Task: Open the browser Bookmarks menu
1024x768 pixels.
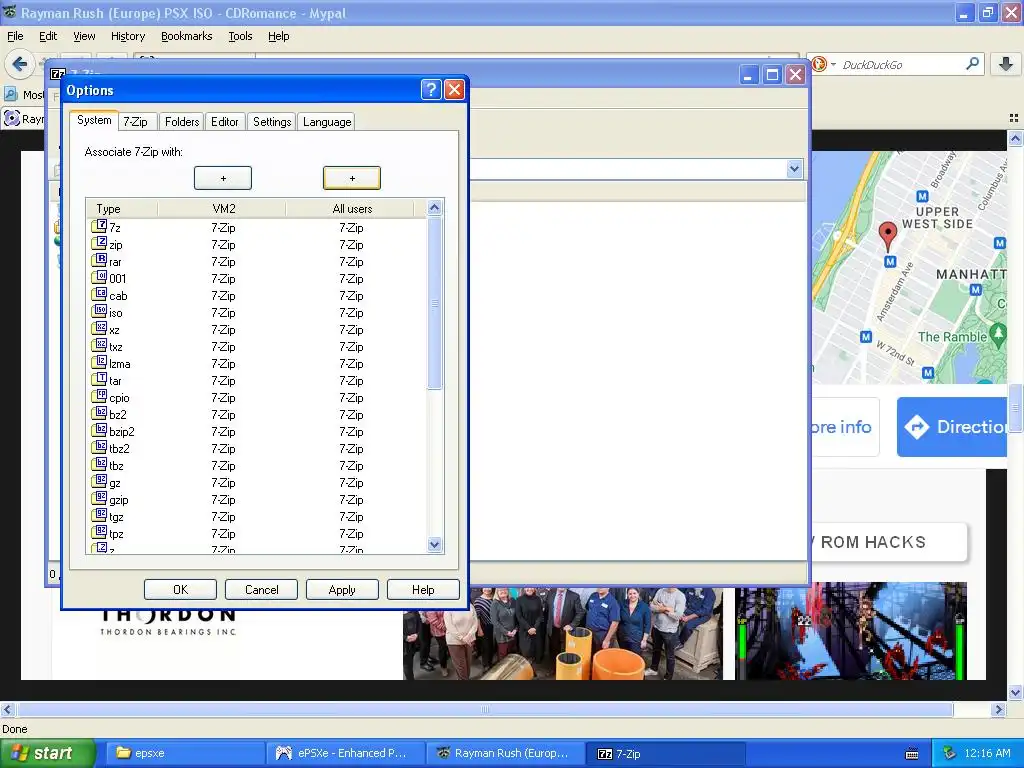Action: 187,37
